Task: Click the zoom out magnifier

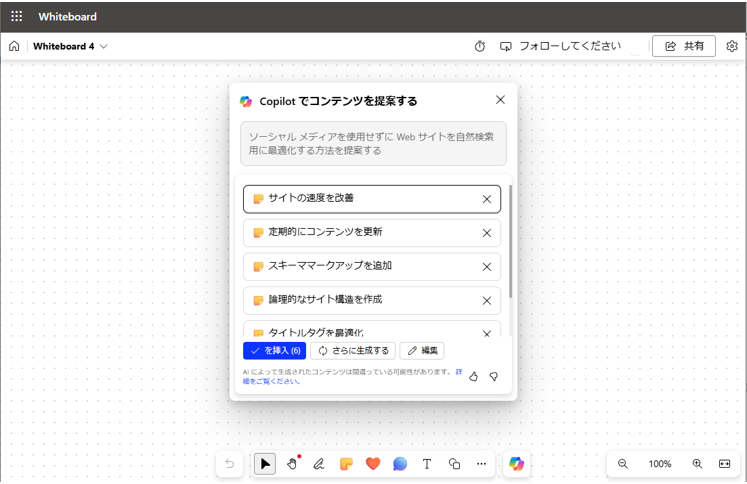Action: [623, 464]
